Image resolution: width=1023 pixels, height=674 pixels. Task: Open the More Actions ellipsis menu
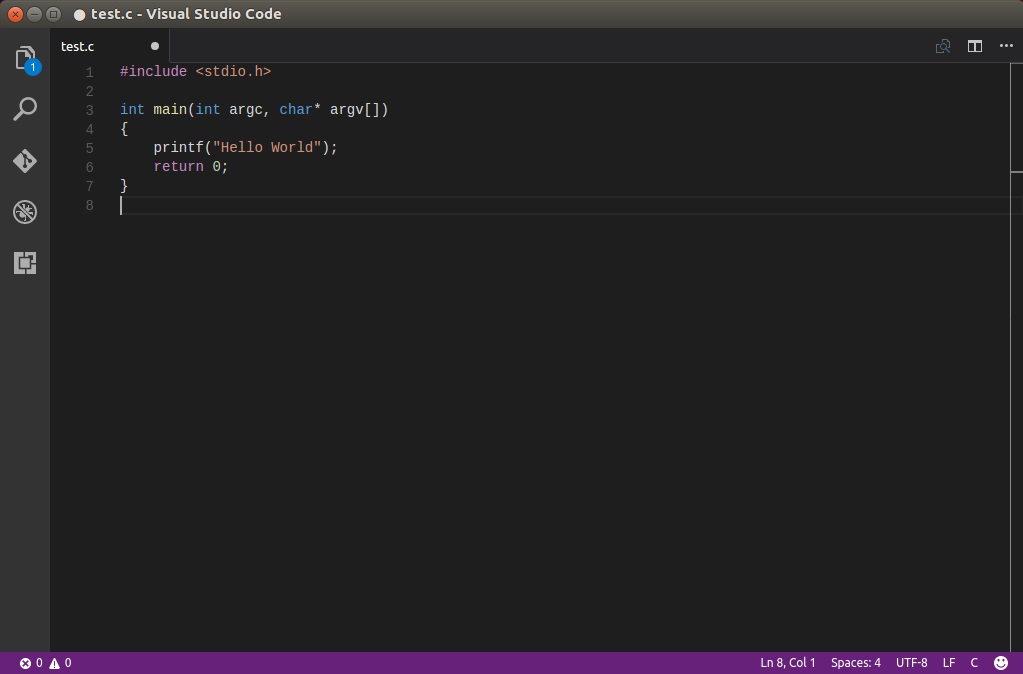click(1006, 46)
